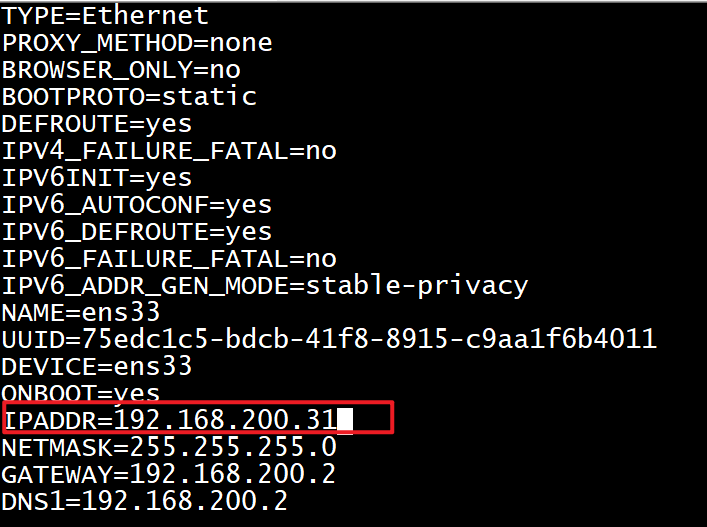The height and width of the screenshot is (527, 707).
Task: Click the BROWSER_ONLY=no setting
Action: click(x=121, y=70)
